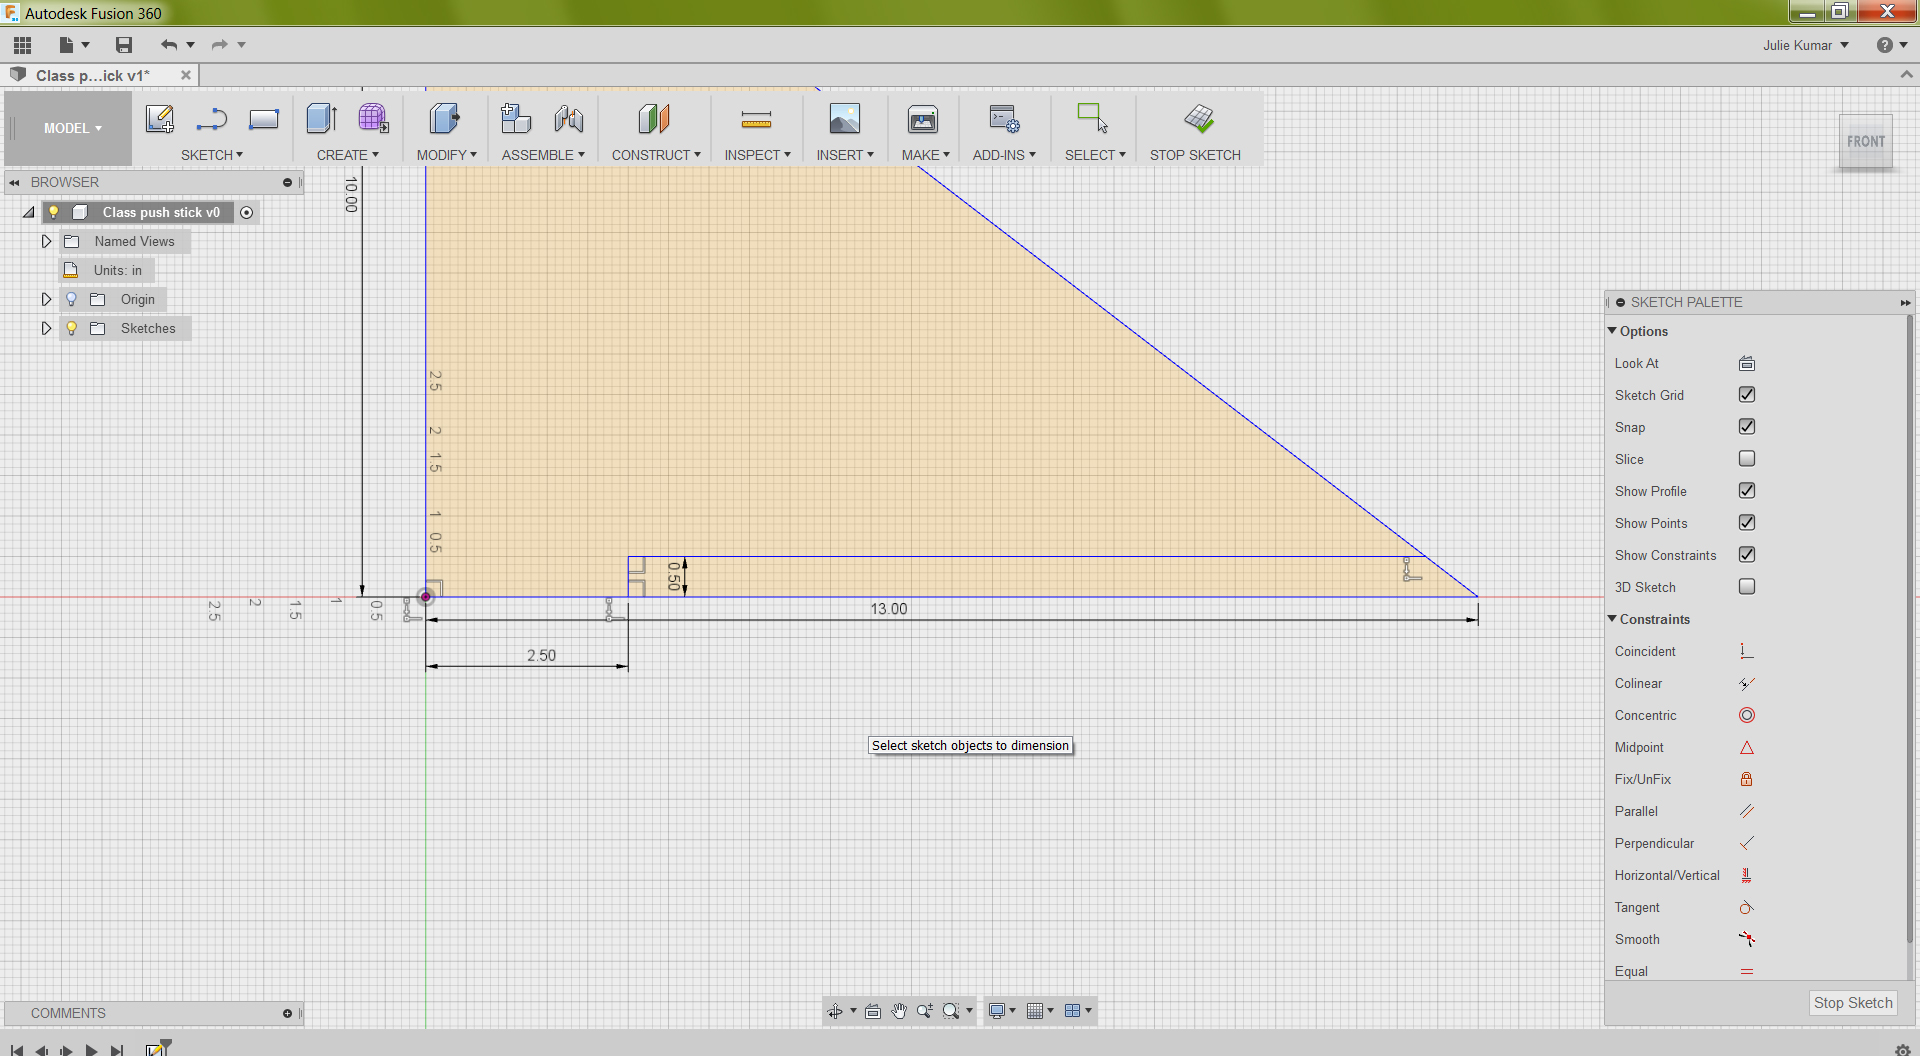
Task: Click the Stop Sketch button in palette
Action: tap(1853, 1003)
